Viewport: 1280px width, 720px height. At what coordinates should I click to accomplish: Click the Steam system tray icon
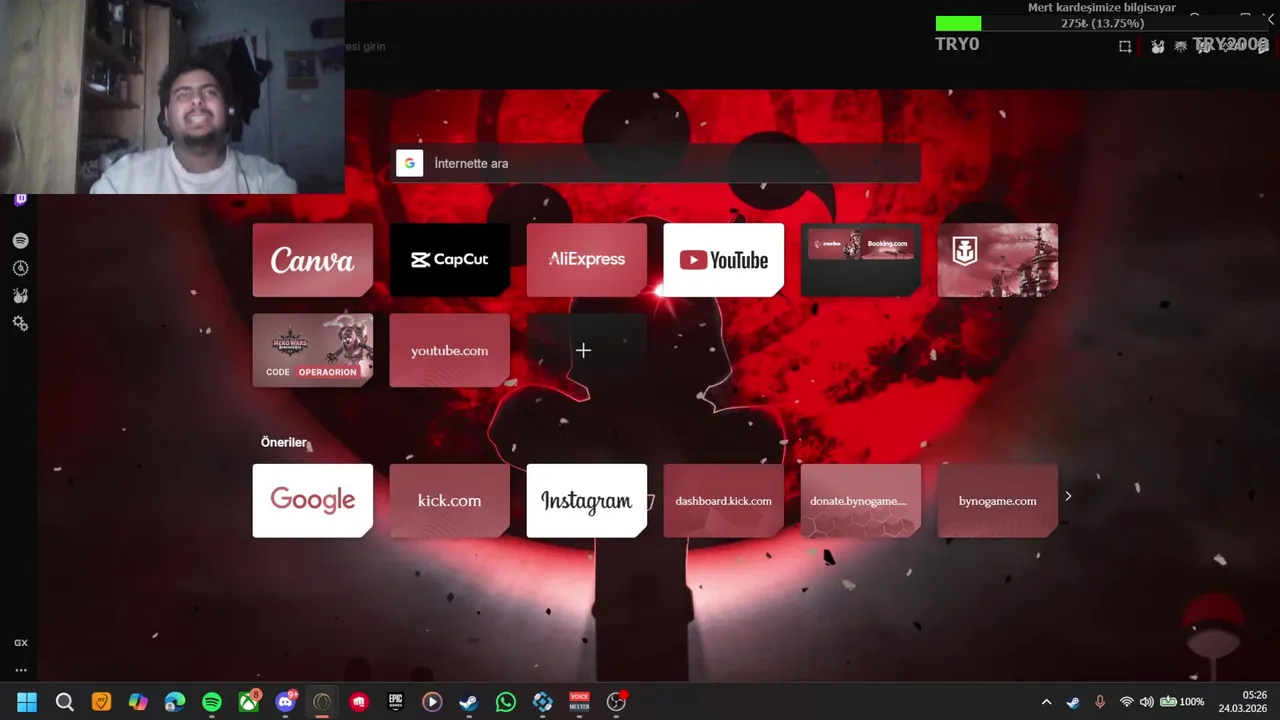coord(1073,702)
